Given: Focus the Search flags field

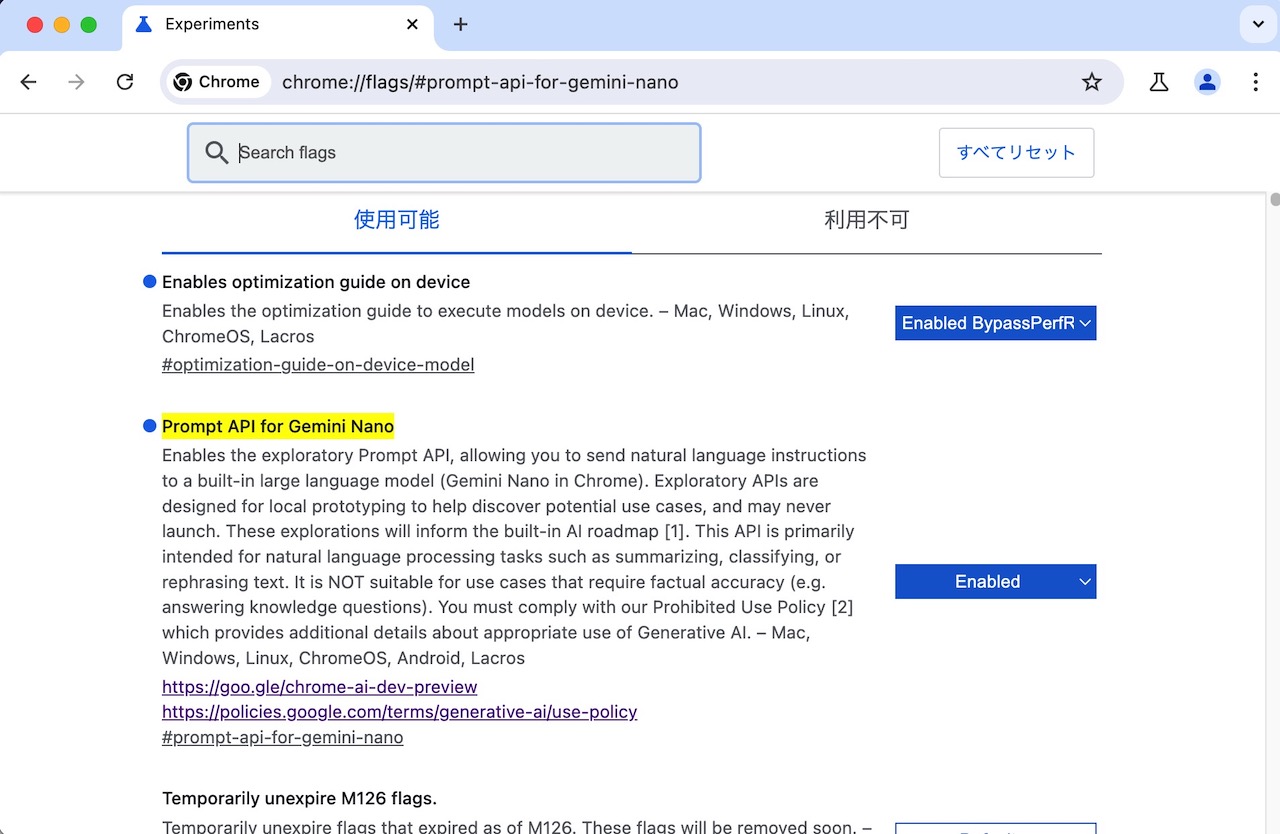Looking at the screenshot, I should point(444,153).
